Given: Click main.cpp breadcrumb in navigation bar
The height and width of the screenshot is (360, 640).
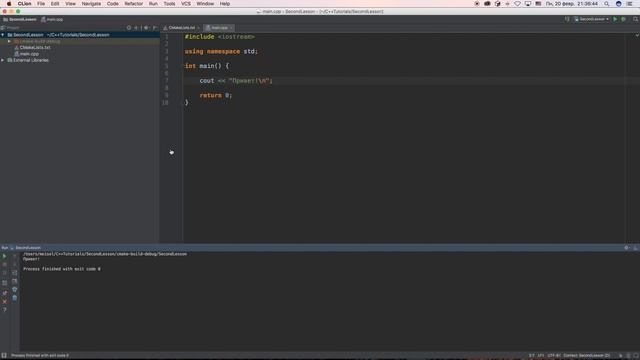Looking at the screenshot, I should tap(52, 19).
